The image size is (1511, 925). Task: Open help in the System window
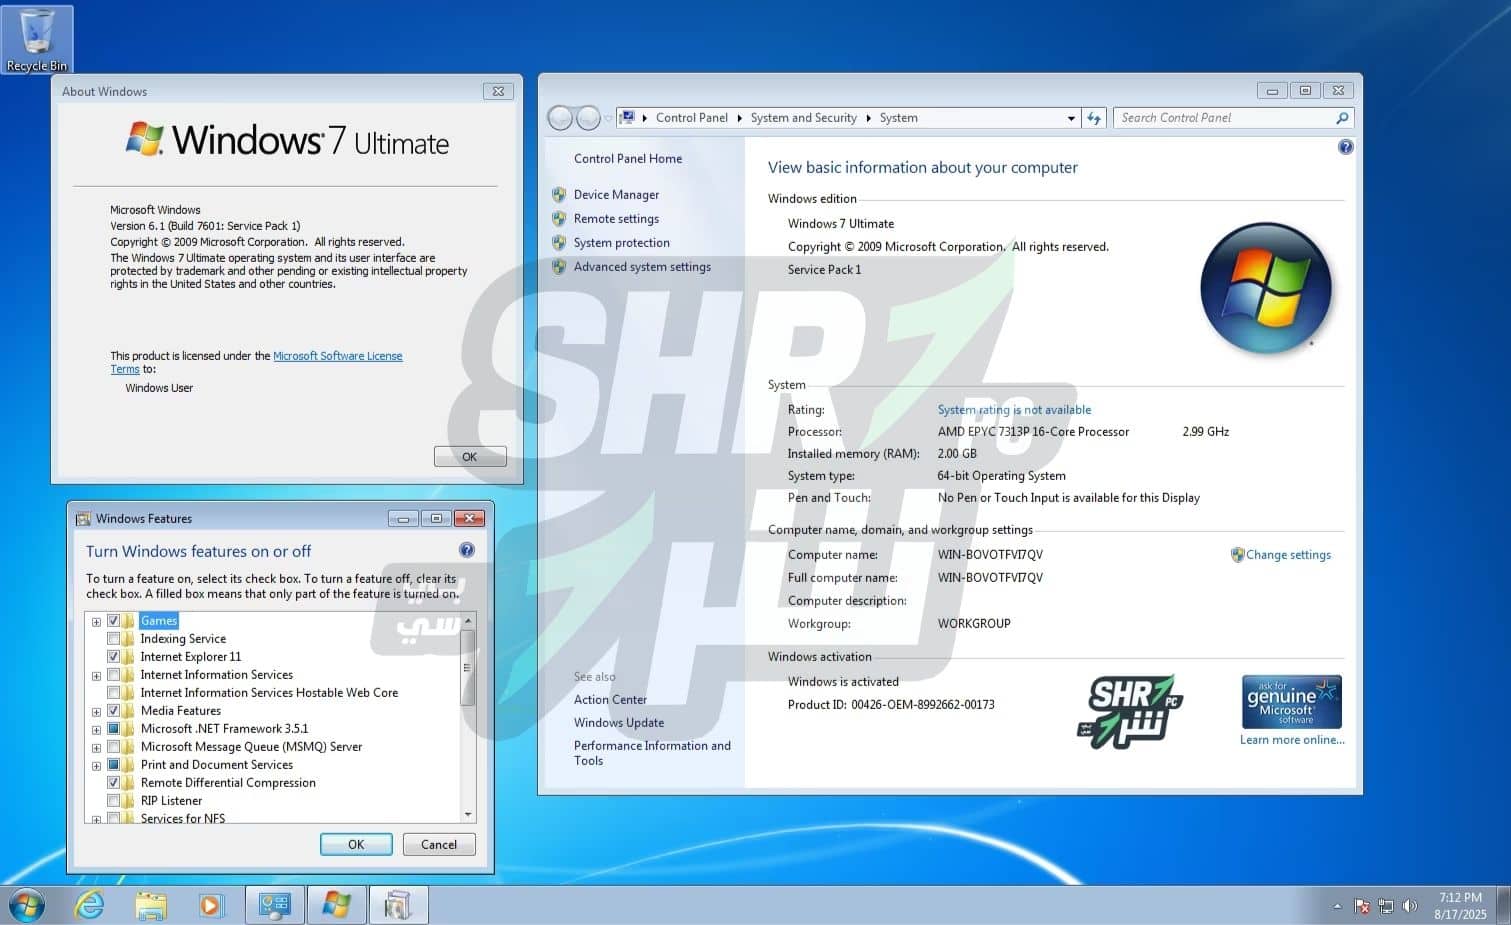(1345, 147)
